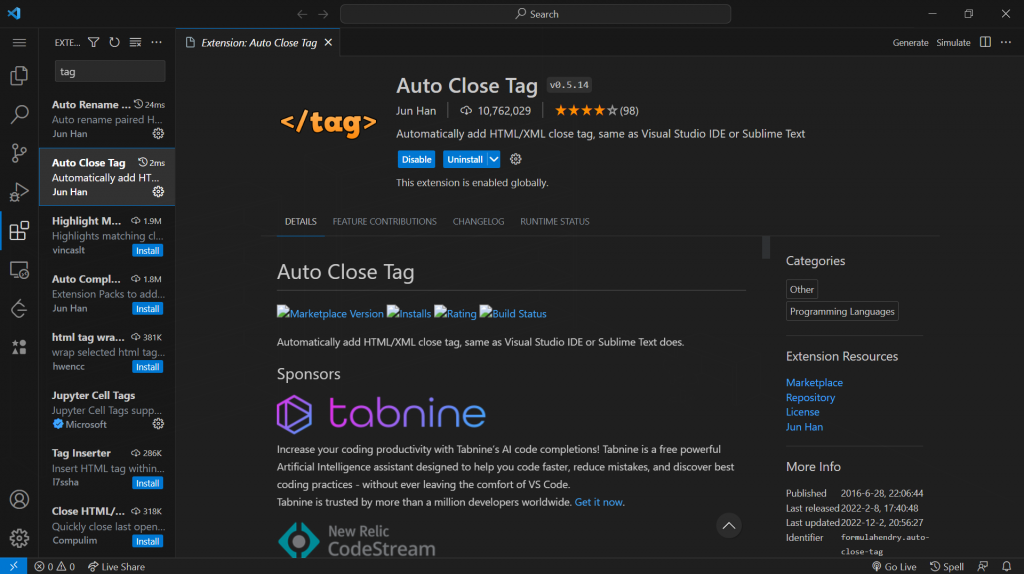Image resolution: width=1024 pixels, height=574 pixels.
Task: Open errors and warnings status item
Action: click(54, 566)
